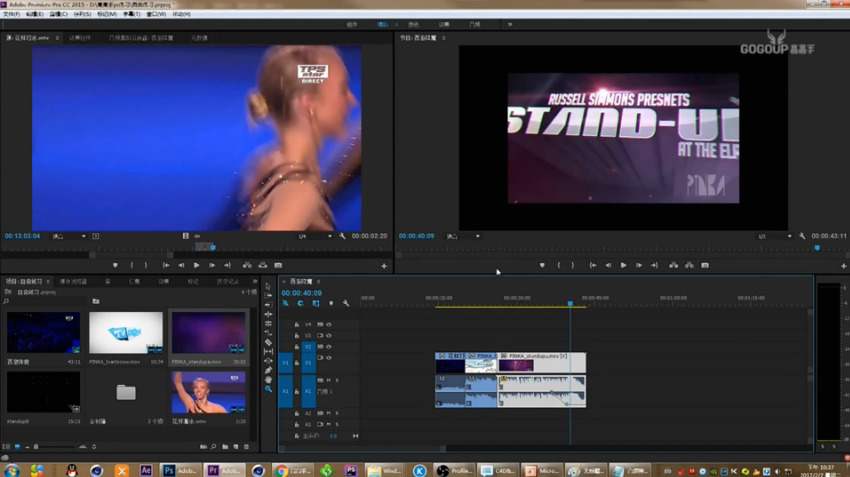Viewport: 850px width, 477px height.
Task: Open Program monitor 1/2 resolution dropdown
Action: (x=775, y=236)
